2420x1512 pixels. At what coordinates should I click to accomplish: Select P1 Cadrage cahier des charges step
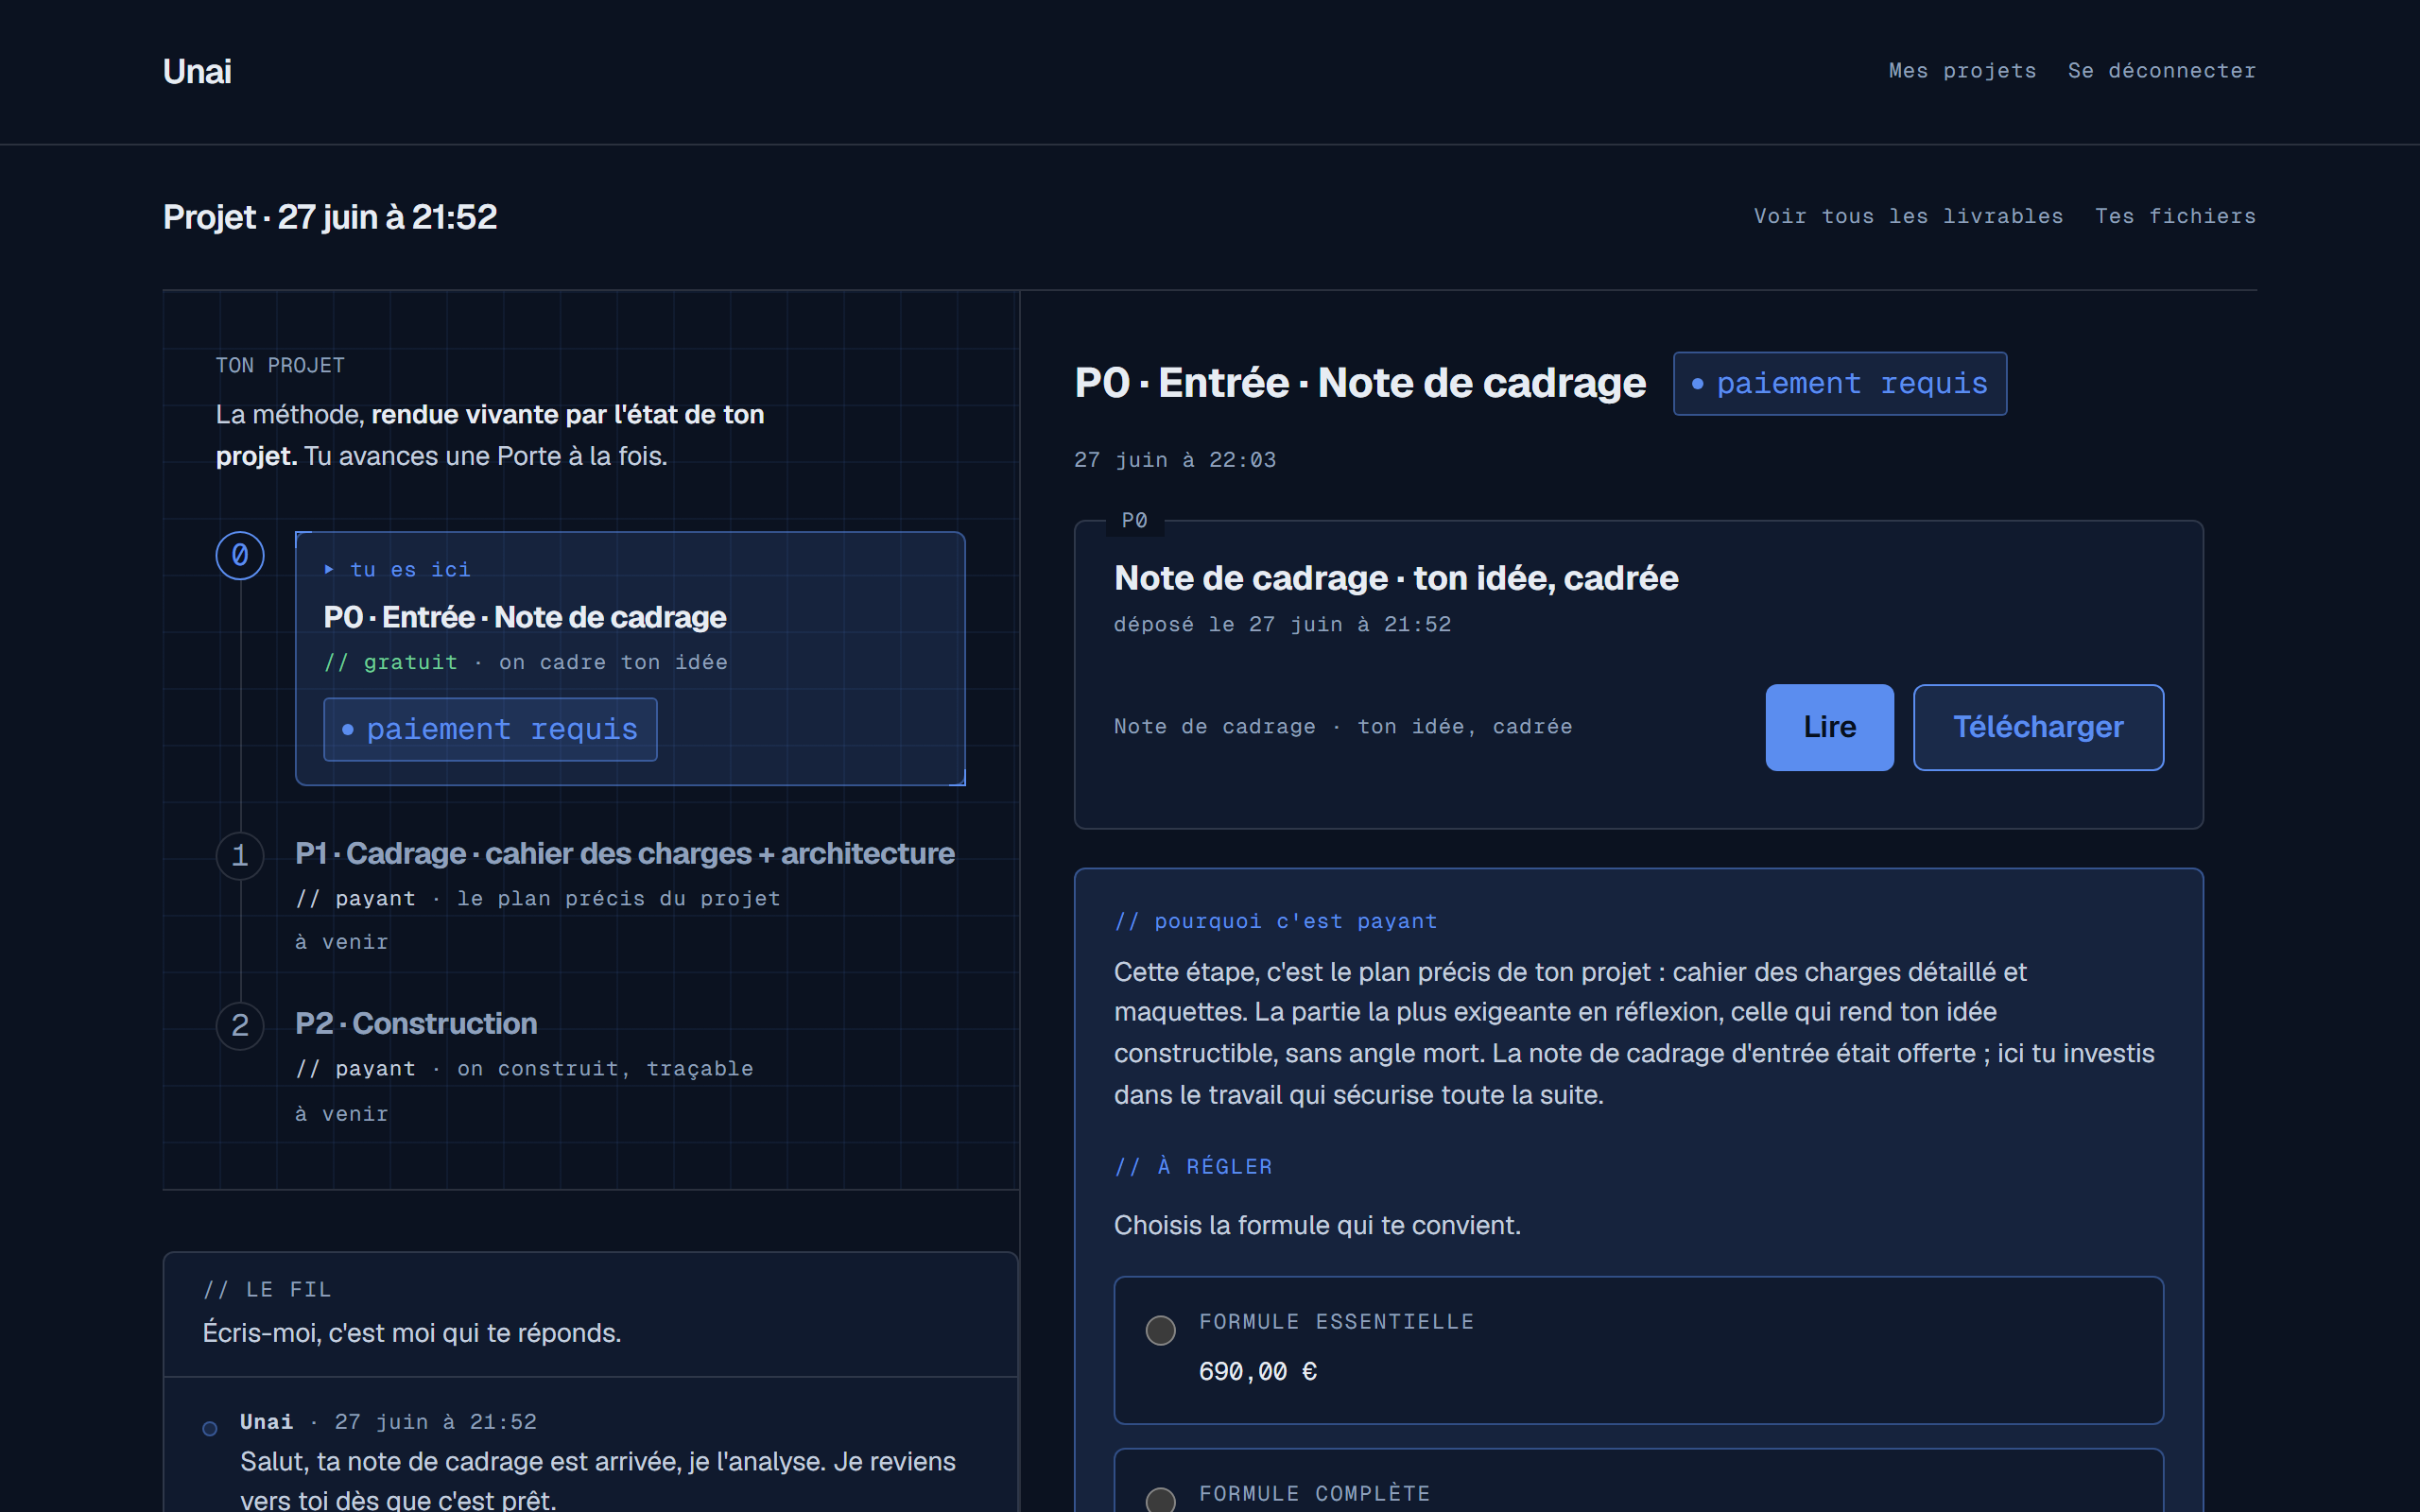(625, 854)
